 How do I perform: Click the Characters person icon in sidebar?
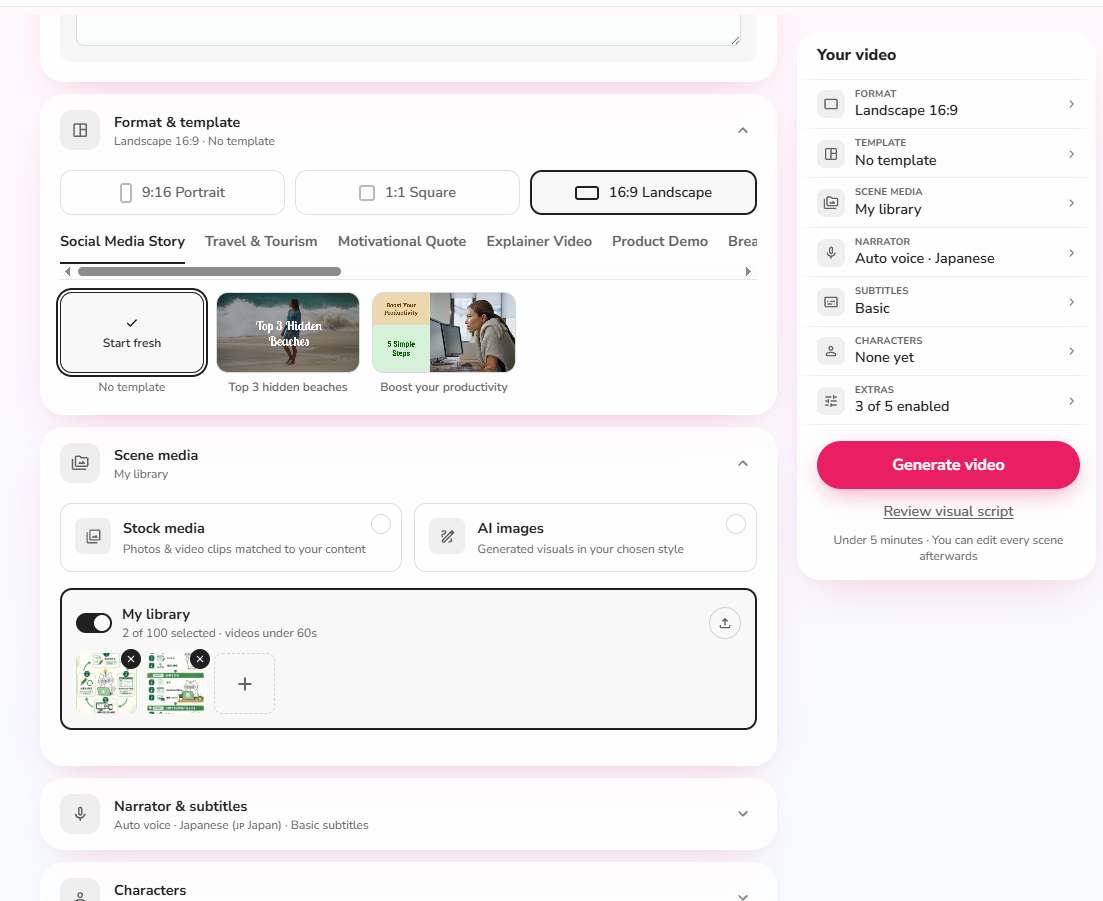click(831, 351)
